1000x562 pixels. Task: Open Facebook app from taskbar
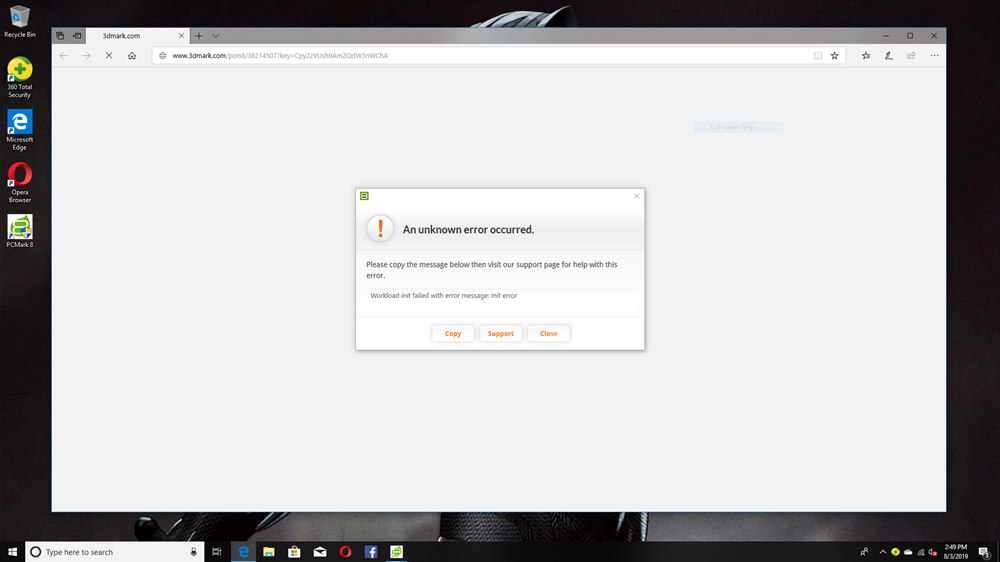tap(371, 552)
